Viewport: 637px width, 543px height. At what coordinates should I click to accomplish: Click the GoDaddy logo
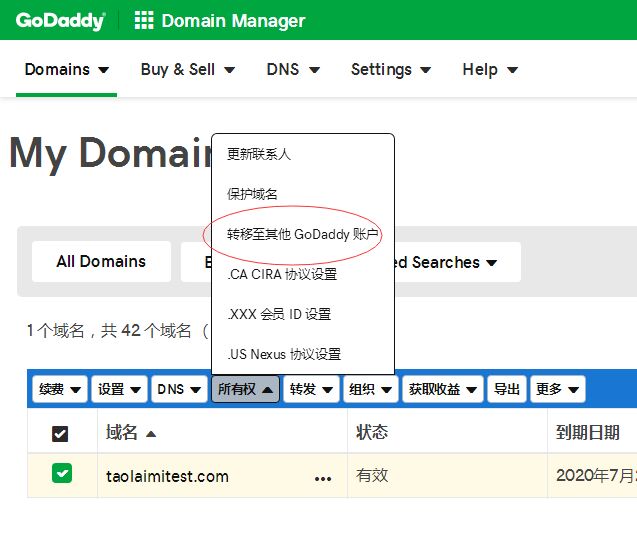(60, 20)
